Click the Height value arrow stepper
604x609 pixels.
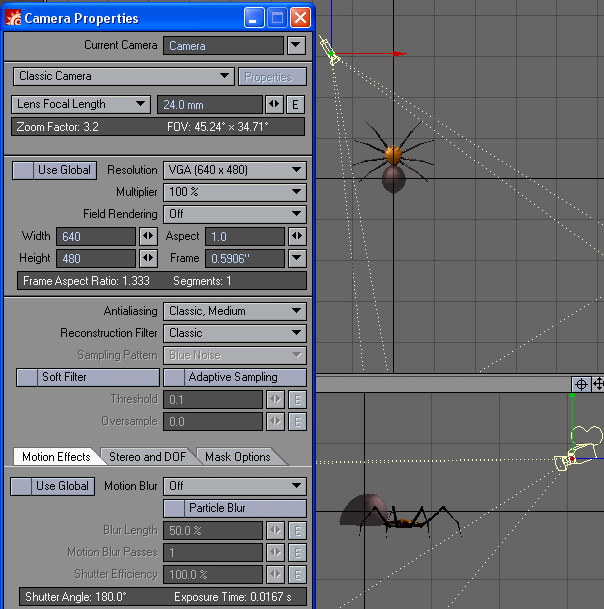coord(148,259)
